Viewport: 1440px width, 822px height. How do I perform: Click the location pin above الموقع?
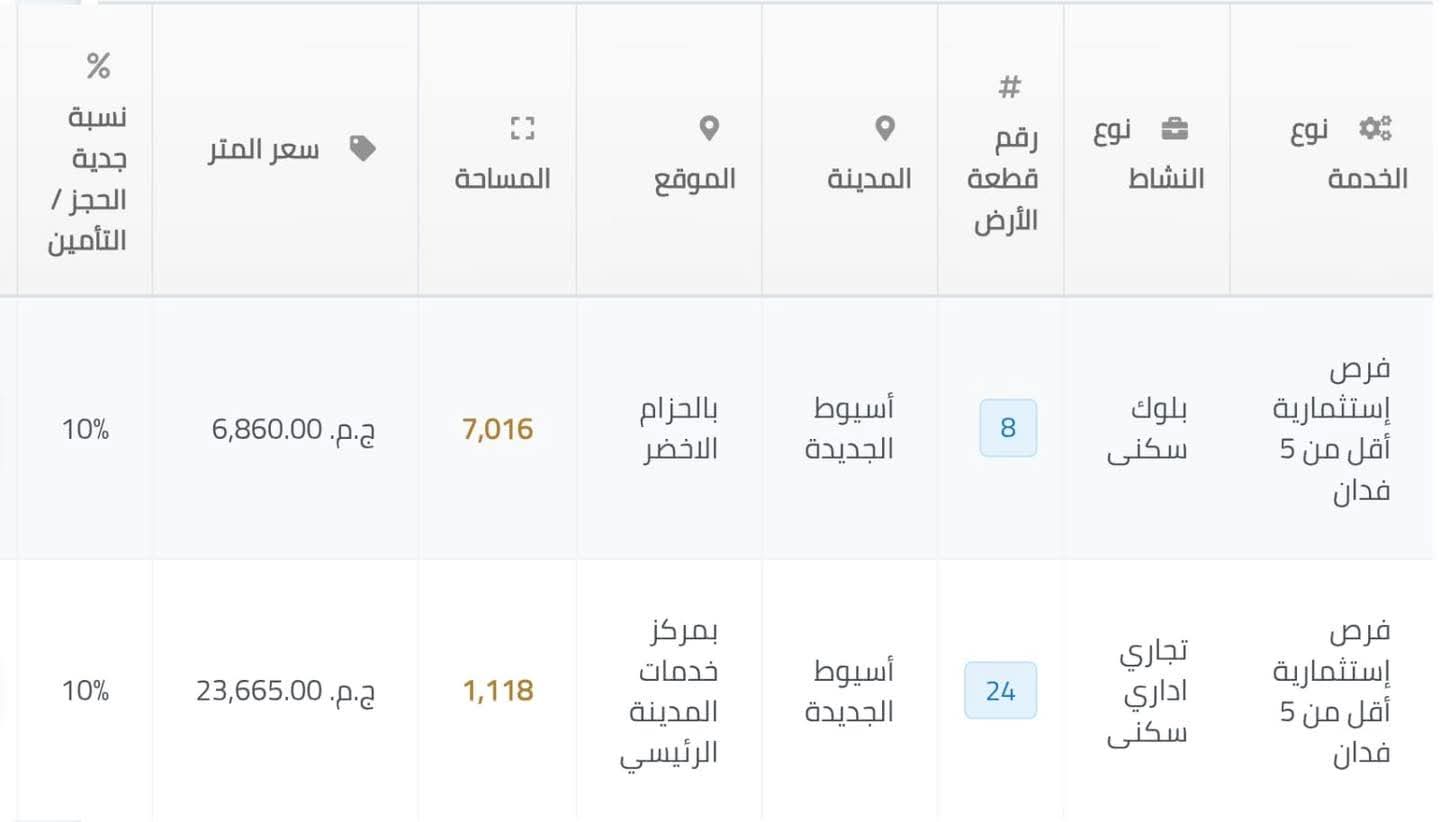click(709, 128)
